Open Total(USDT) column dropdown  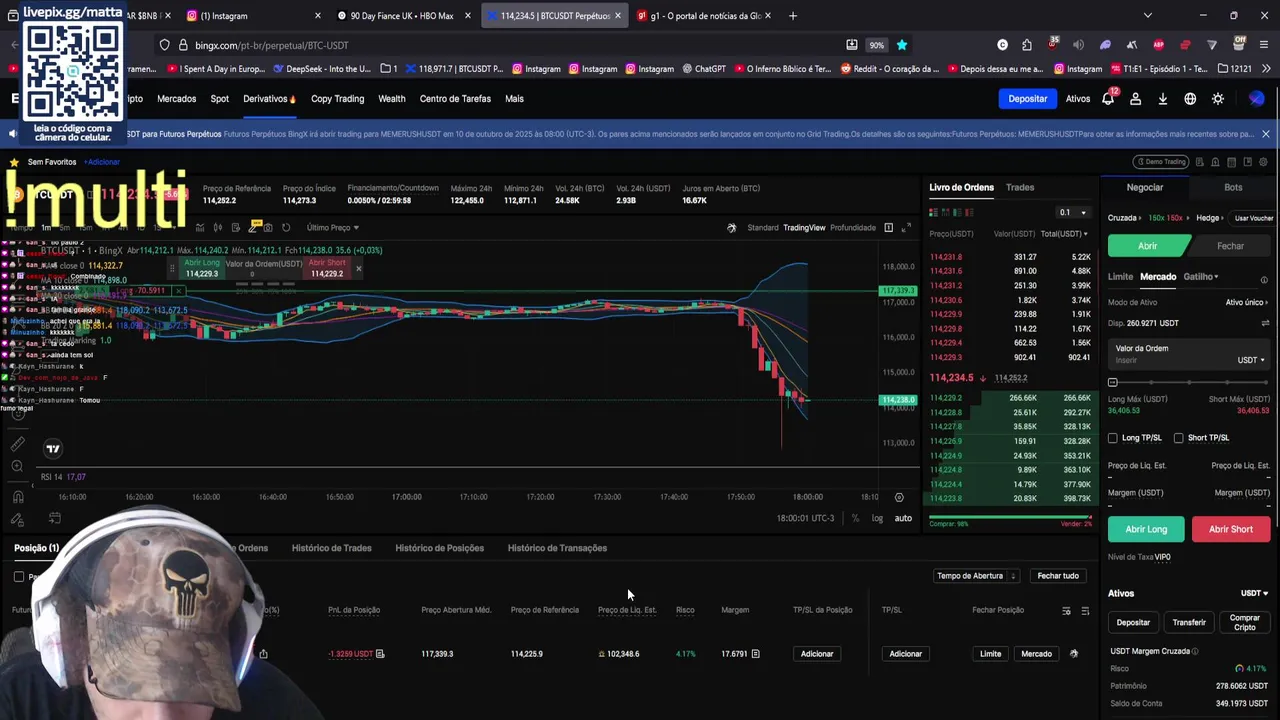point(1064,234)
